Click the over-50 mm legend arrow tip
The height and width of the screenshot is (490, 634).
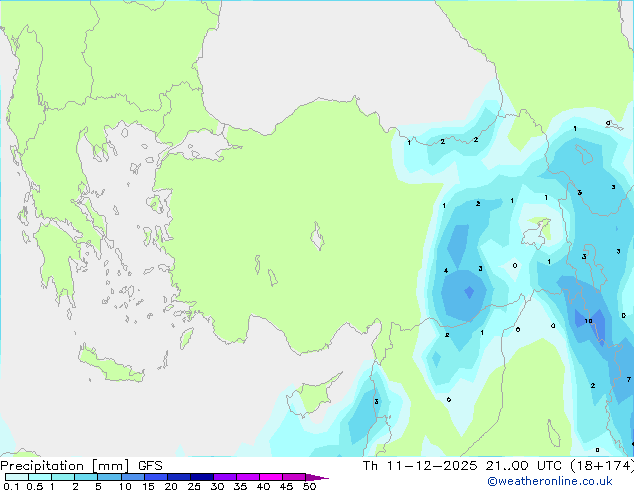point(317,477)
